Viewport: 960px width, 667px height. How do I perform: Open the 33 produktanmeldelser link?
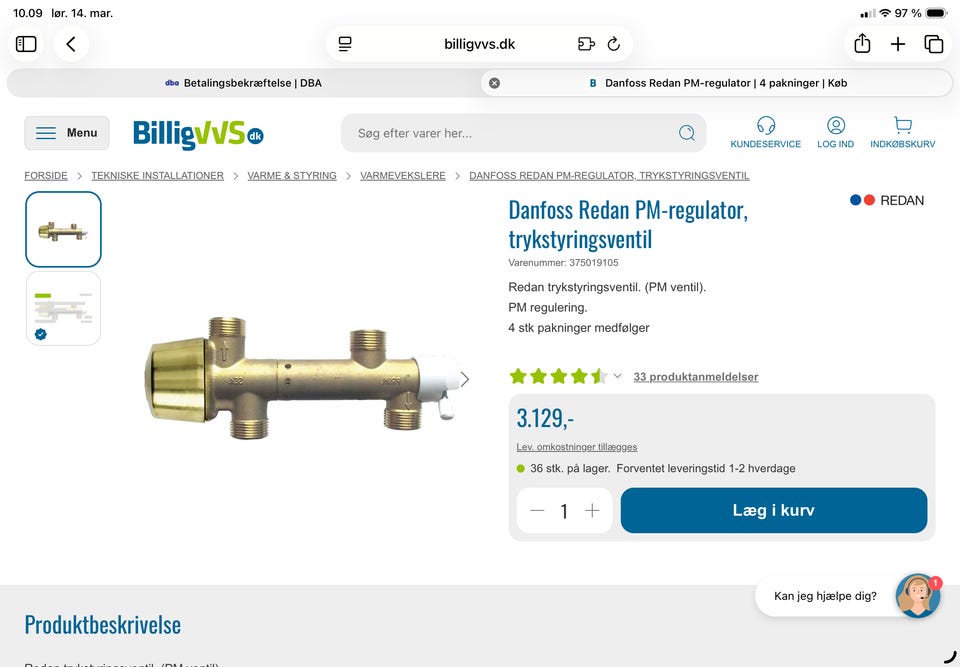(x=696, y=377)
